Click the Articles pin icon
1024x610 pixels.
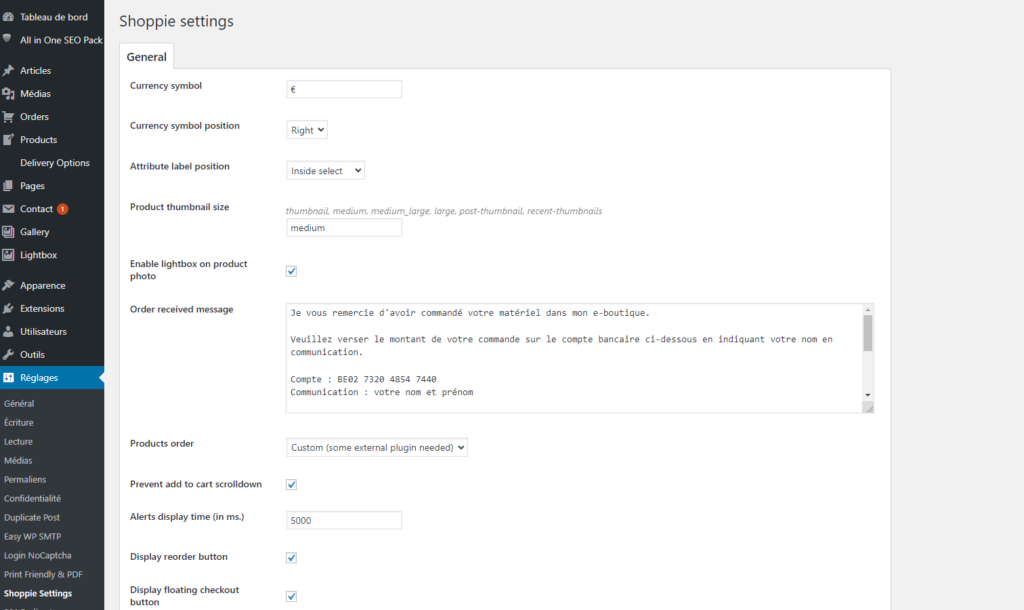[x=8, y=71]
